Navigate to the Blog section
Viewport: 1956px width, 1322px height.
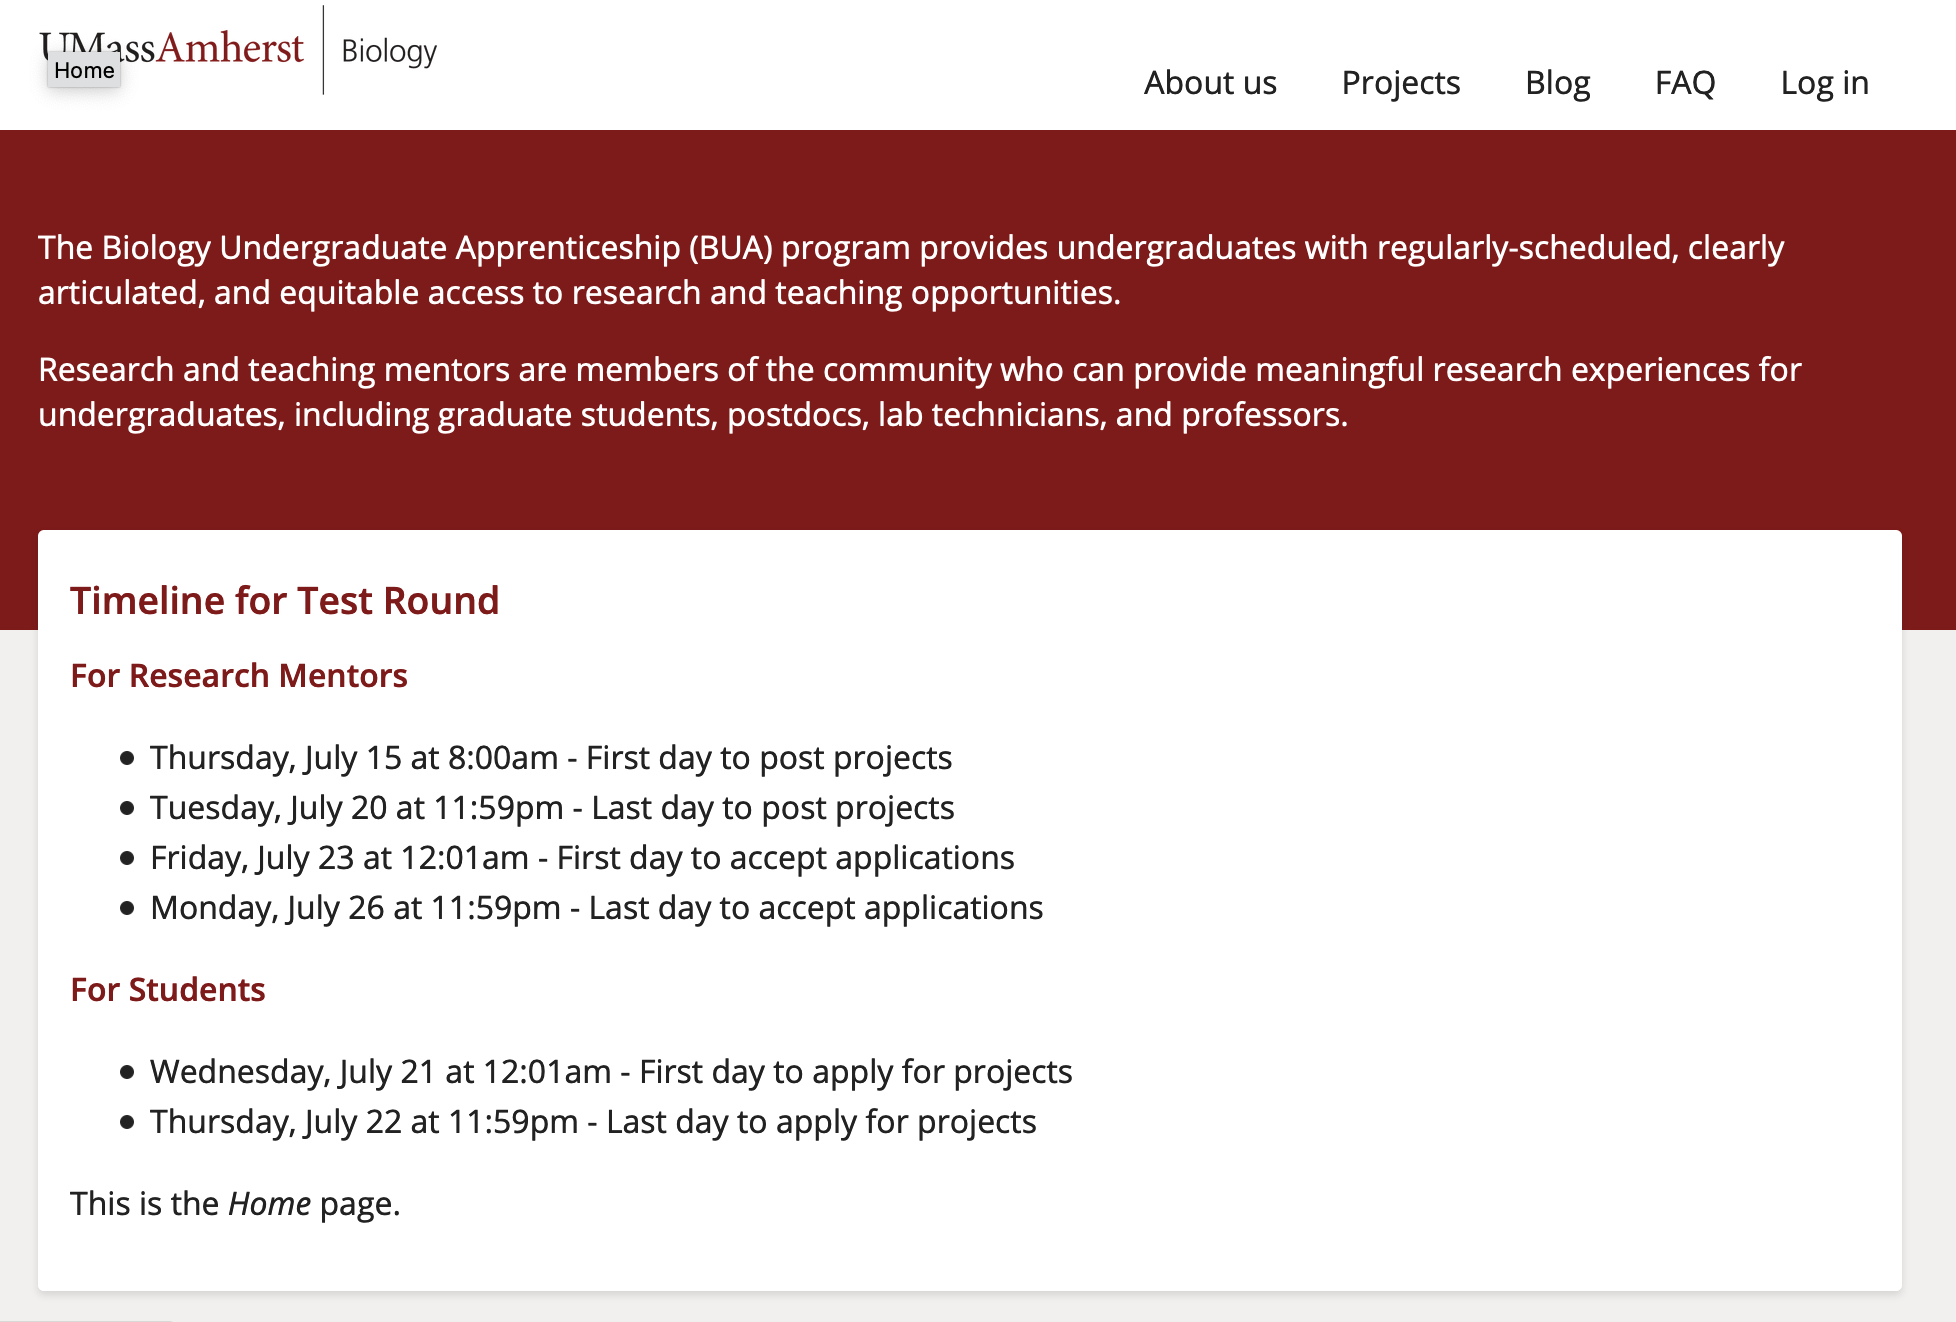click(1557, 83)
